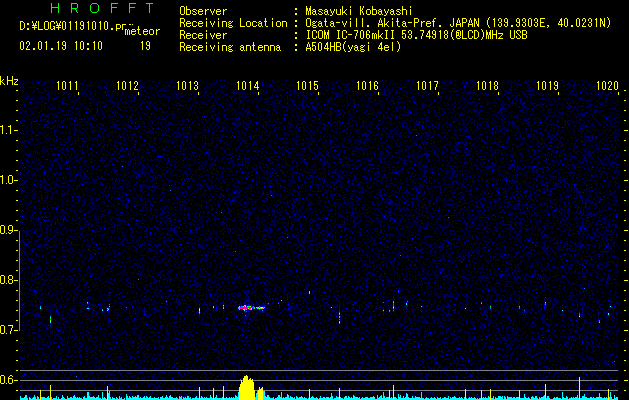Viewport: 629px width, 400px height.
Task: Click the kHz axis unit label
Action: pos(9,81)
